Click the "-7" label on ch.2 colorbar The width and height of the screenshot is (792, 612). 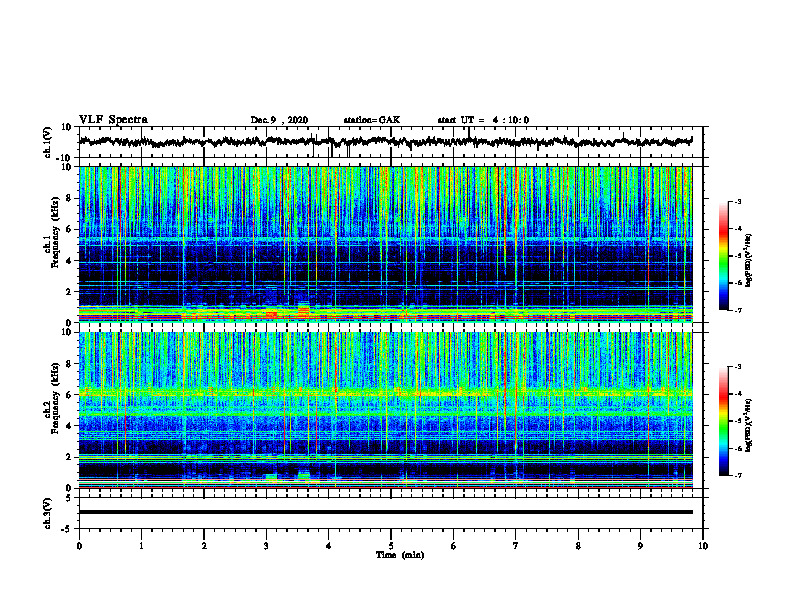pyautogui.click(x=738, y=475)
